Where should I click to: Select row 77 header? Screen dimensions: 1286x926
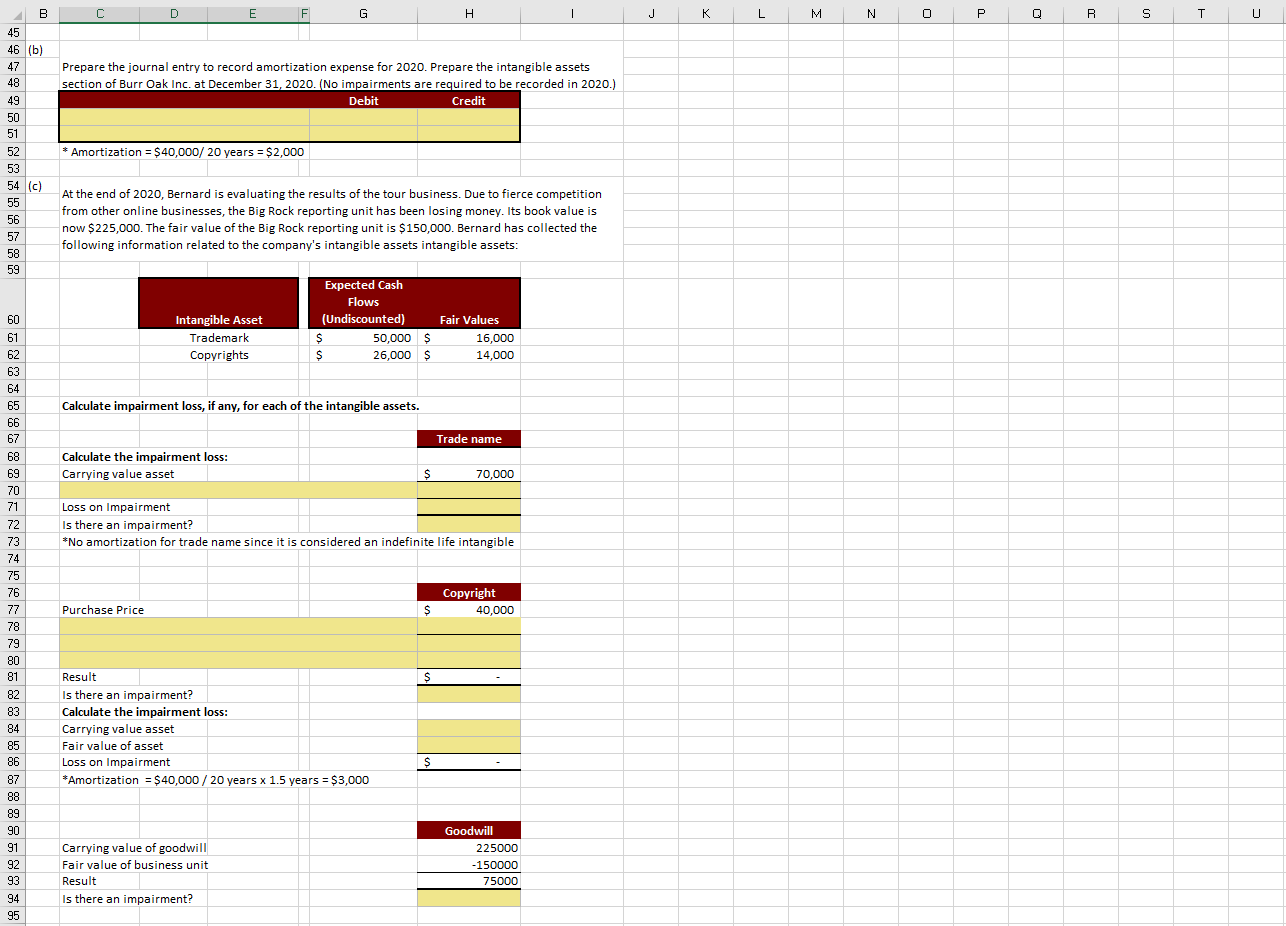[13, 610]
